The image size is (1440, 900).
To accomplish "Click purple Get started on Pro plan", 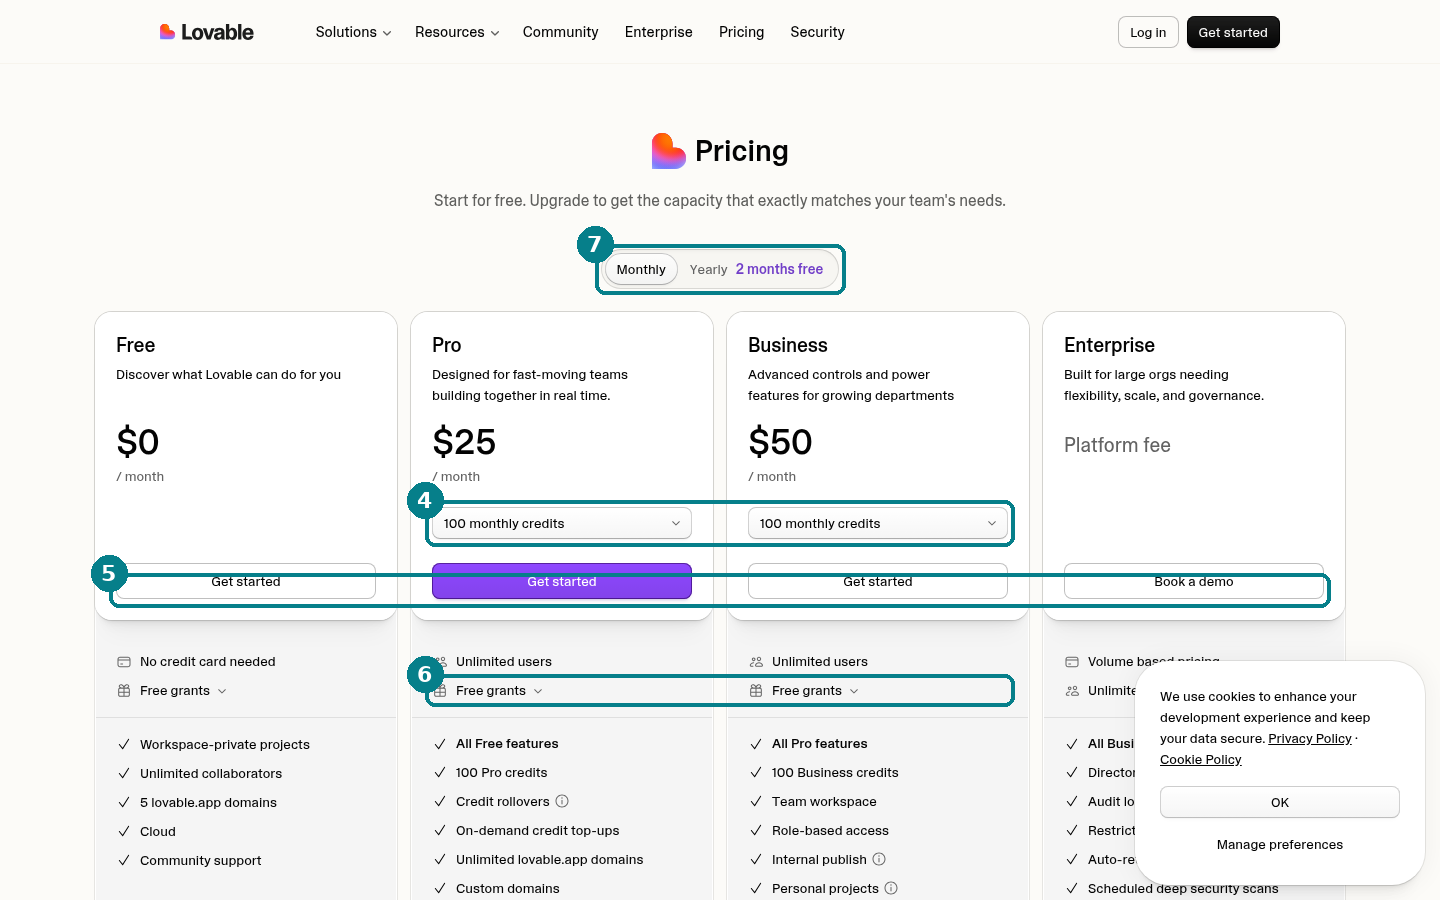I will 562,581.
